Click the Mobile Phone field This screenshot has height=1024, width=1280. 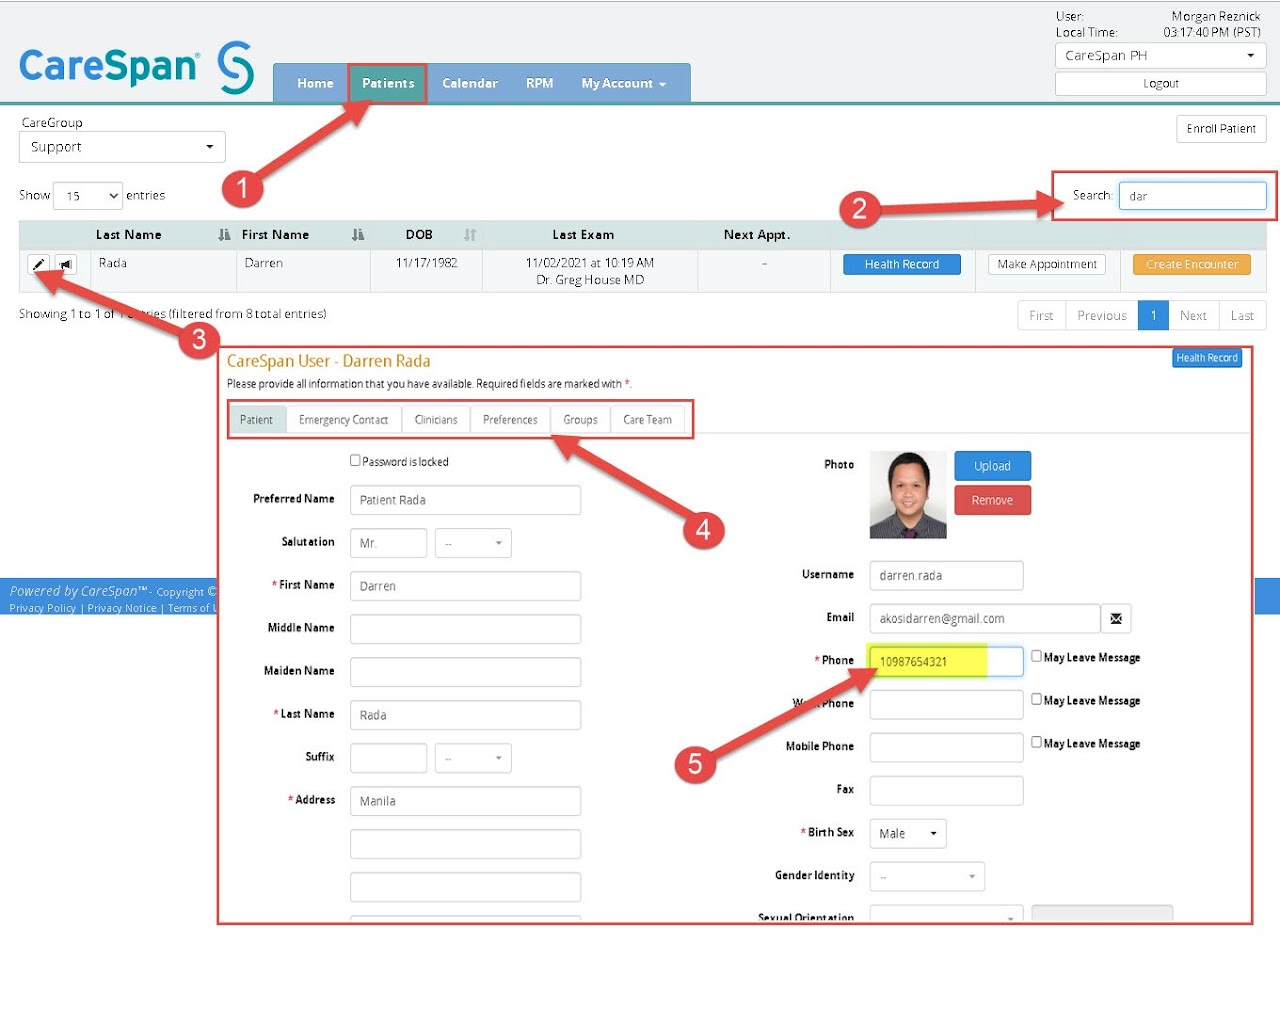(x=946, y=748)
